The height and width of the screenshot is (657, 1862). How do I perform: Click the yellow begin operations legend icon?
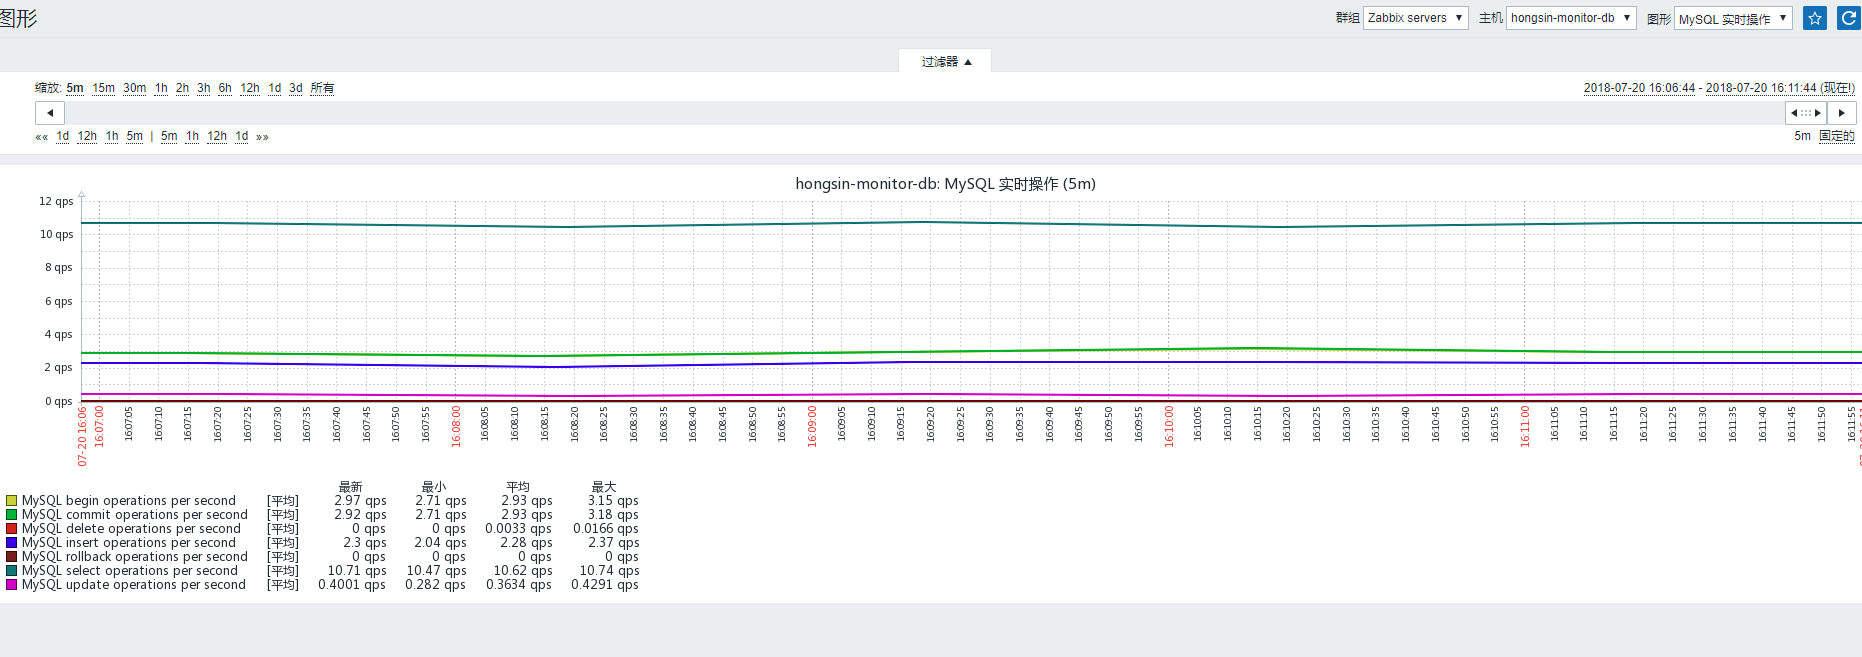click(12, 501)
